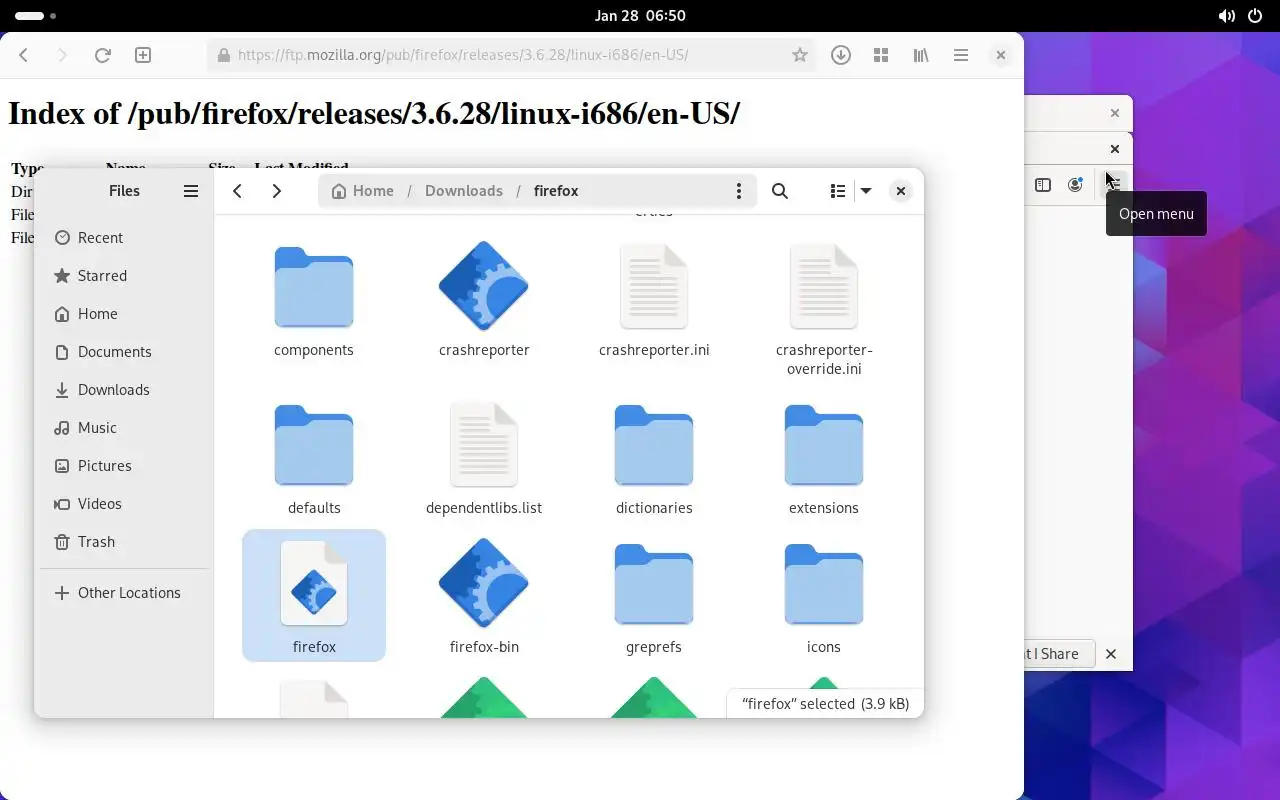Bookmark page with the star icon
Screen dimensions: 1280x800
point(799,56)
